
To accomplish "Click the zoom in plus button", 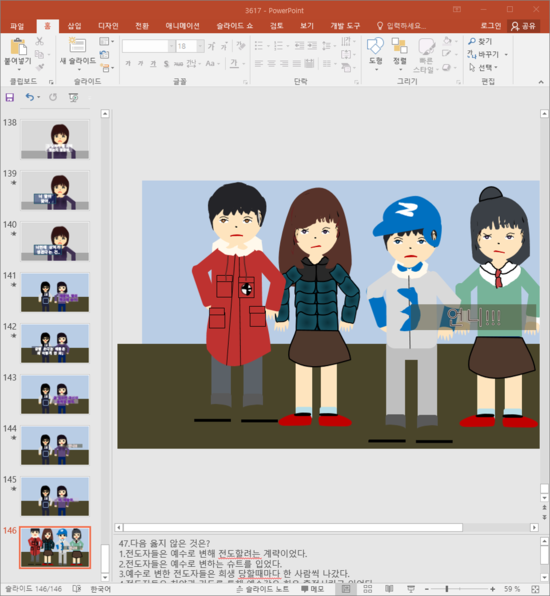I will tap(493, 589).
